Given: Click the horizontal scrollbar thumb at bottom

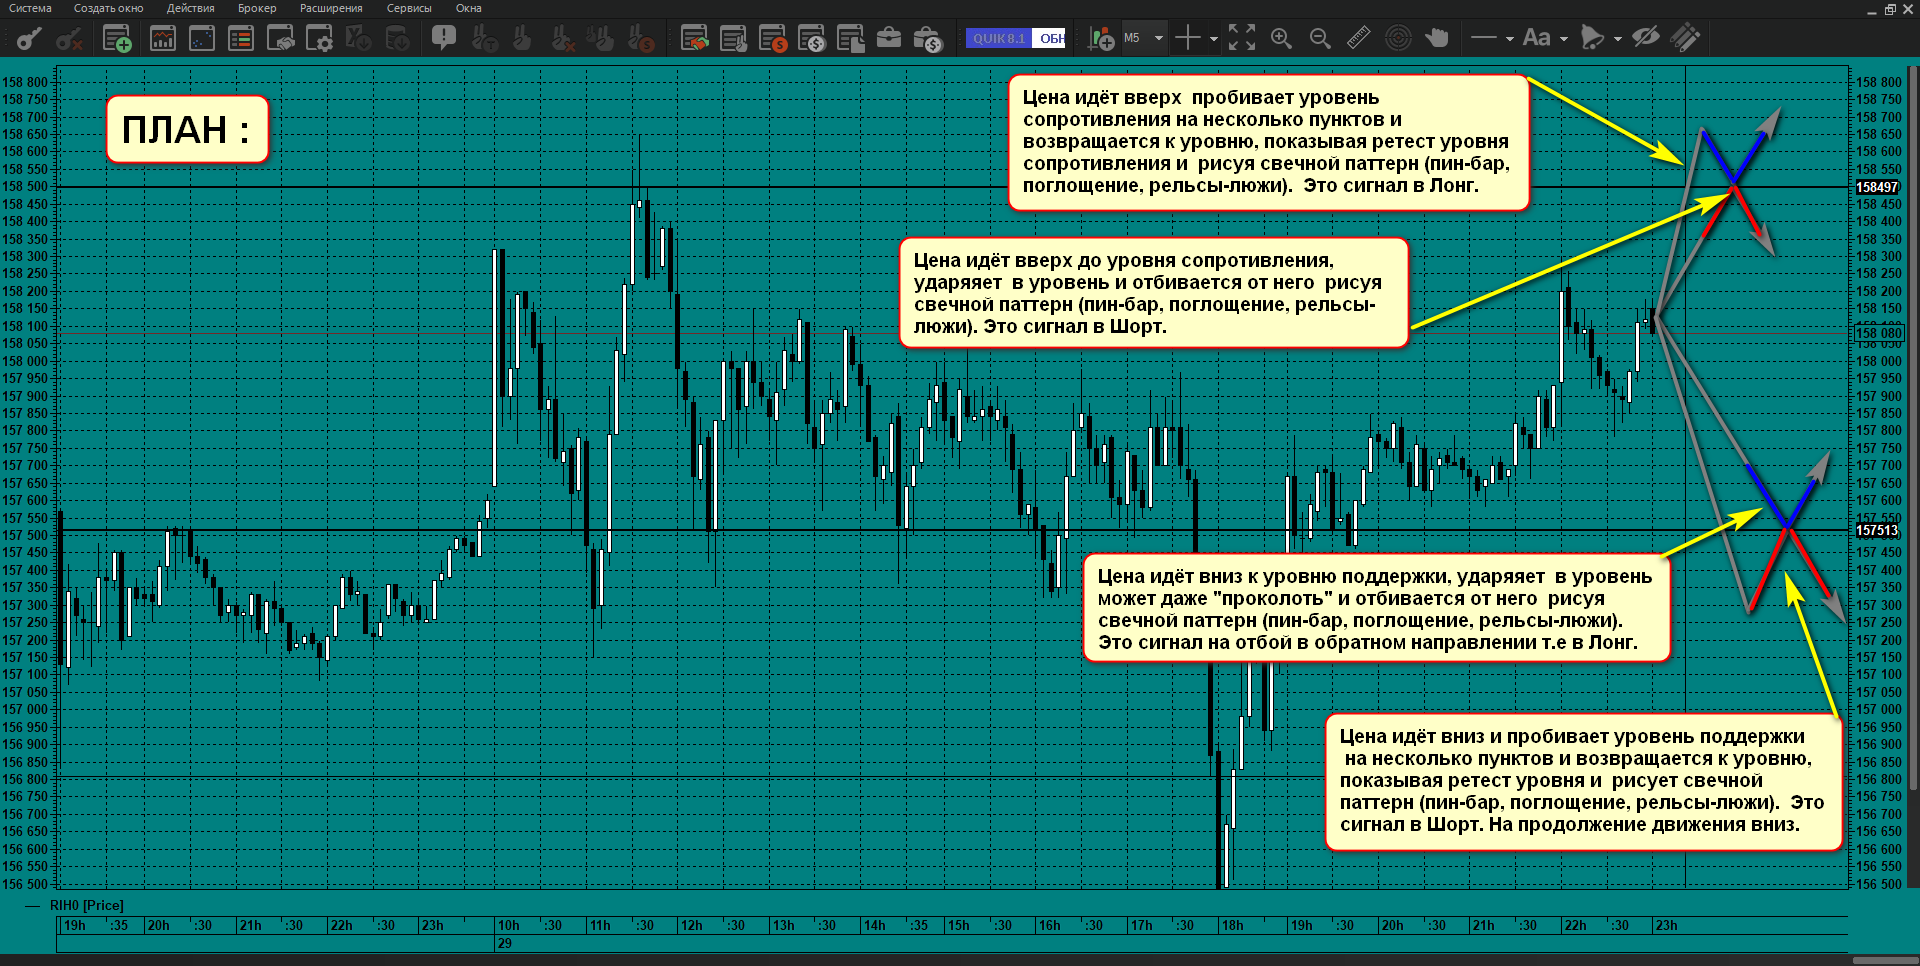Looking at the screenshot, I should [x=1884, y=960].
